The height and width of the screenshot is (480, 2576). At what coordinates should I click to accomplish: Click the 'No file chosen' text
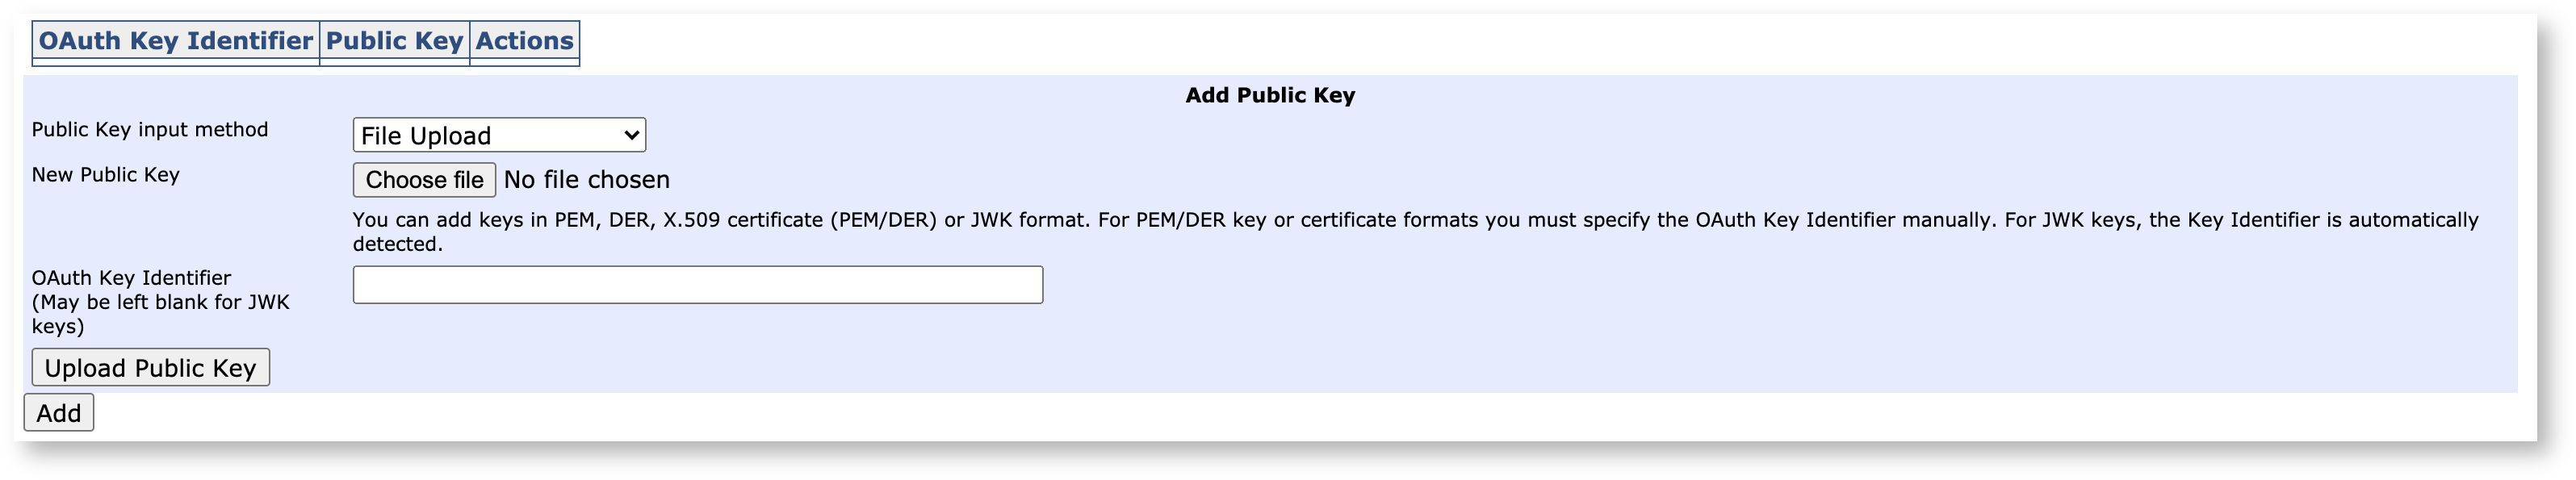587,180
